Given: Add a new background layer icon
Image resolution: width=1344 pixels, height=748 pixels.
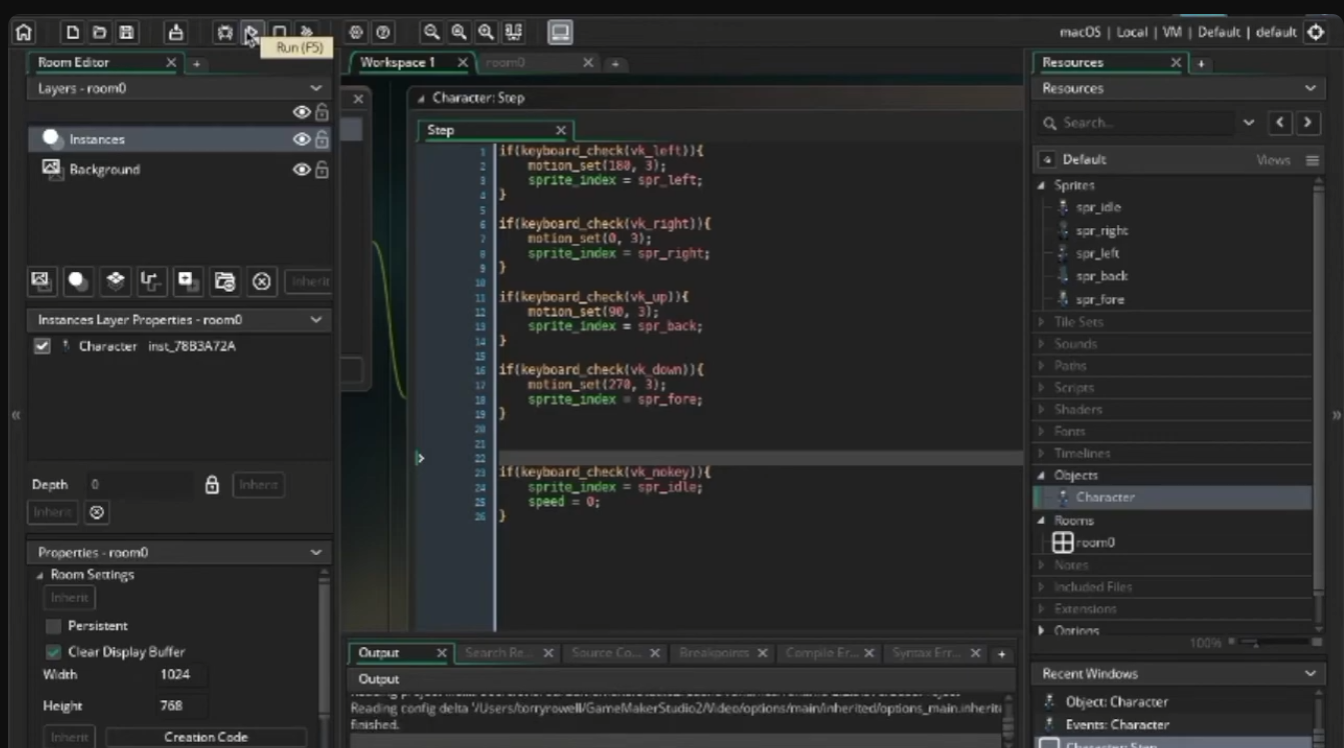Looking at the screenshot, I should (x=41, y=281).
